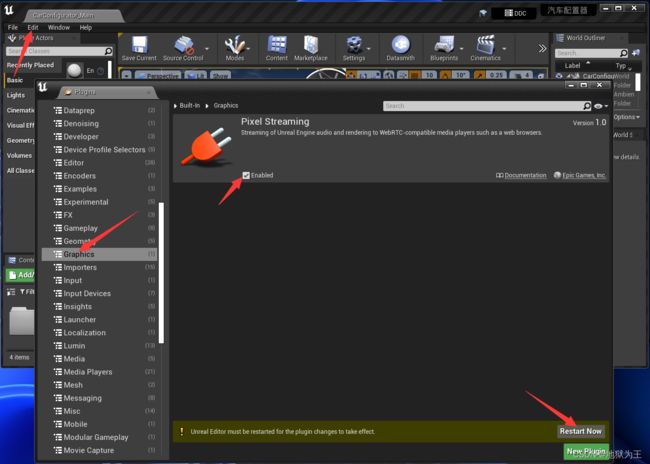Open the Epic Games, Inc. link
This screenshot has width=650, height=464.
[580, 175]
